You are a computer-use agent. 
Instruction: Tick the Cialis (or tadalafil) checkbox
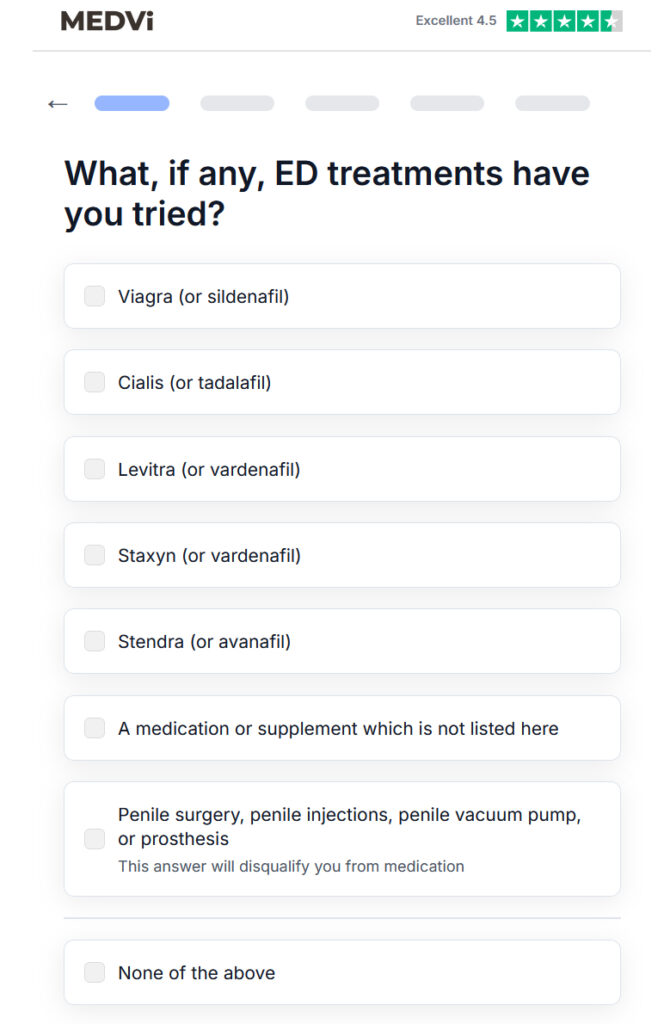coord(95,382)
